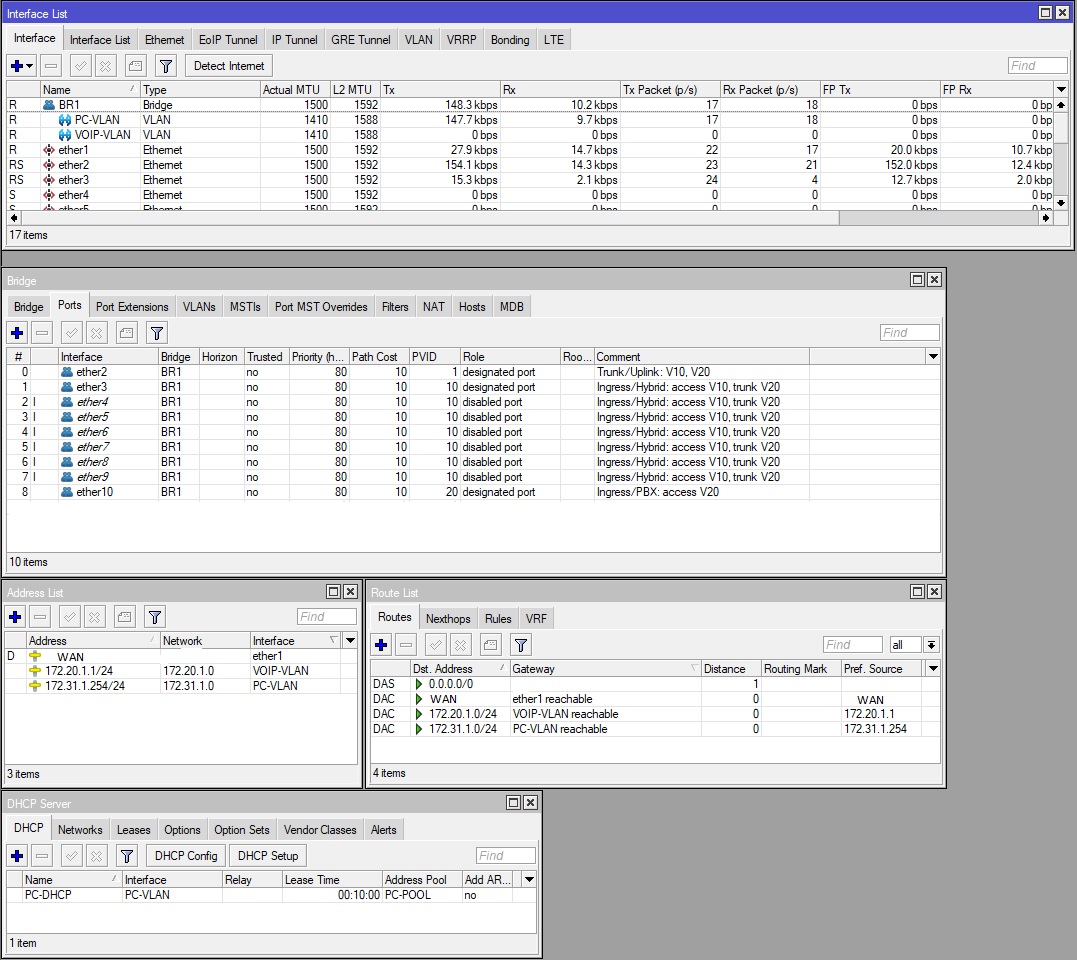Switch to the VLANs tab in Bridge window
This screenshot has height=960, width=1077.
click(199, 307)
